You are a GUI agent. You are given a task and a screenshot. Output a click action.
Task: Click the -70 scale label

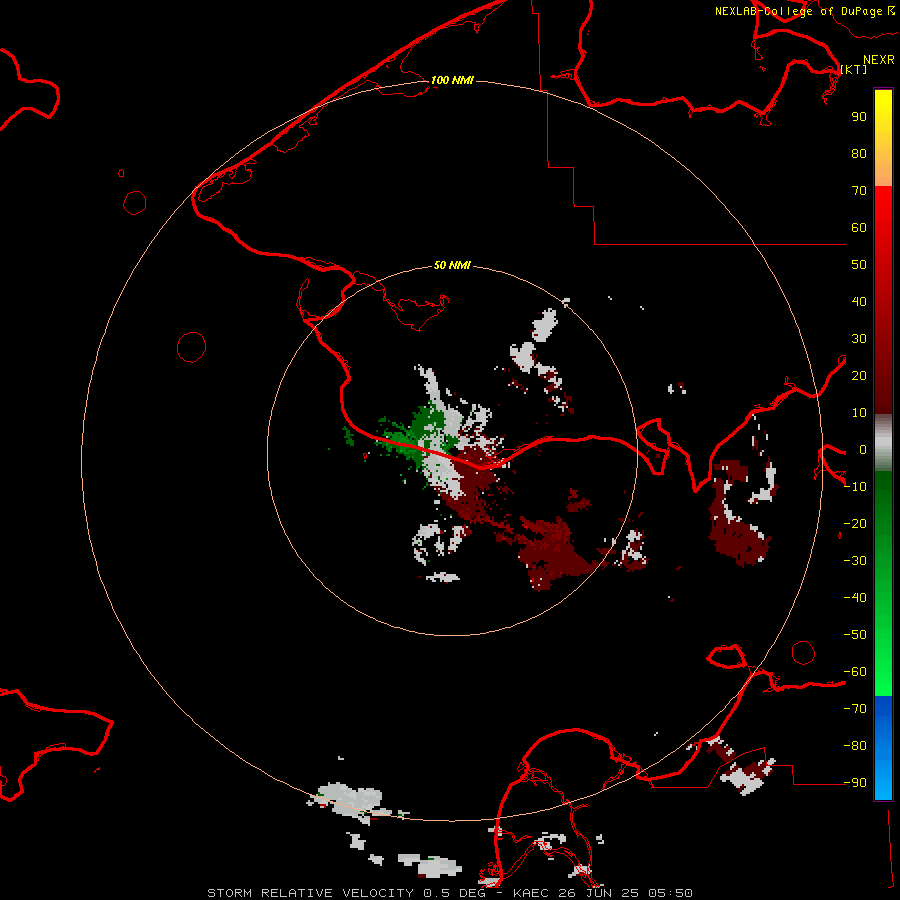point(855,709)
